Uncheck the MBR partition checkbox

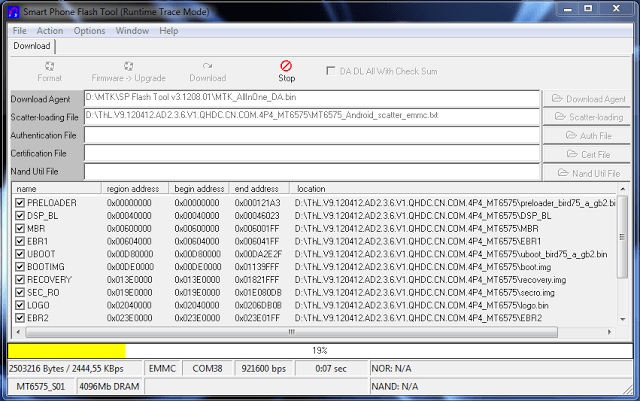20,229
